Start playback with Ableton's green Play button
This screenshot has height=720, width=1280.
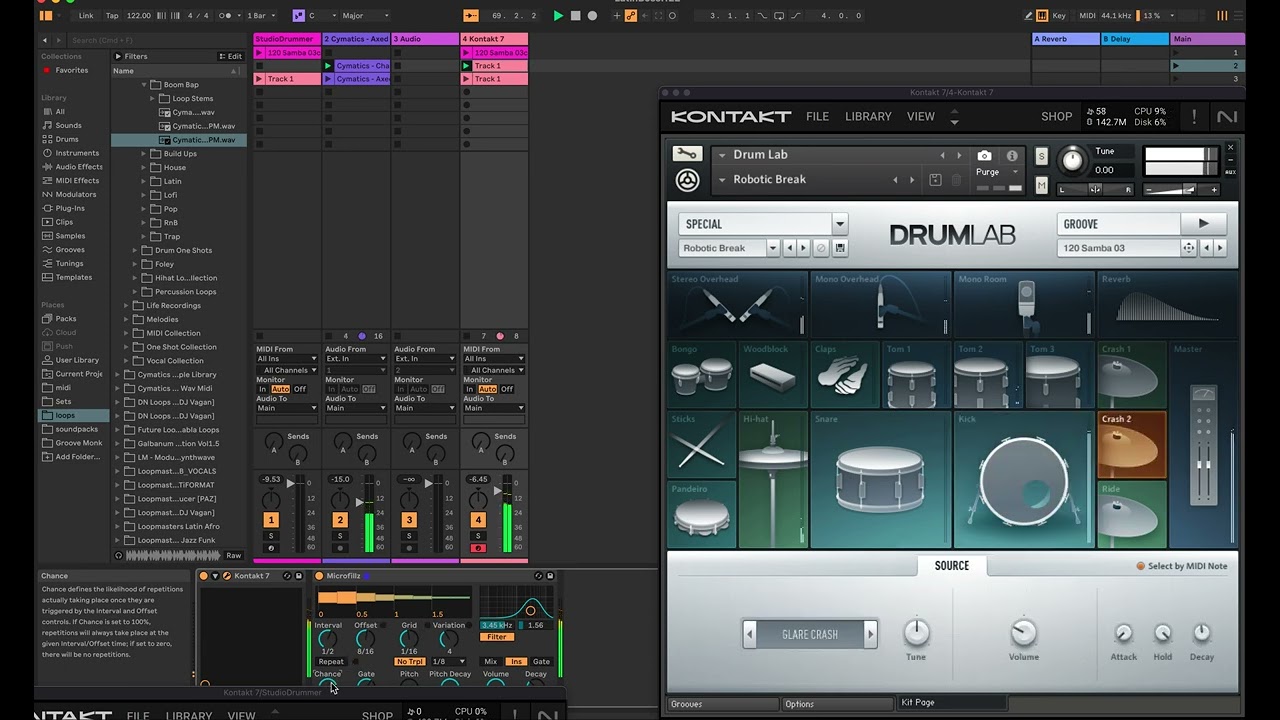pos(558,16)
